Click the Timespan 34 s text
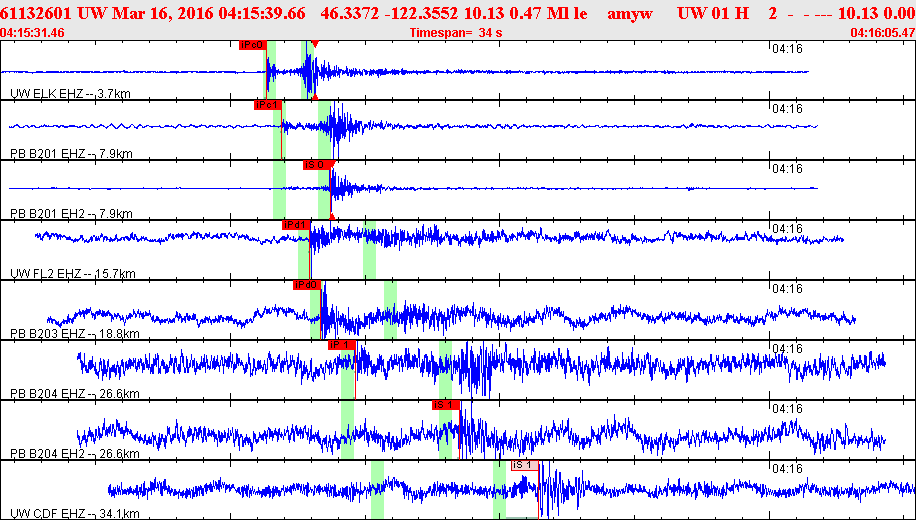 [x=456, y=33]
